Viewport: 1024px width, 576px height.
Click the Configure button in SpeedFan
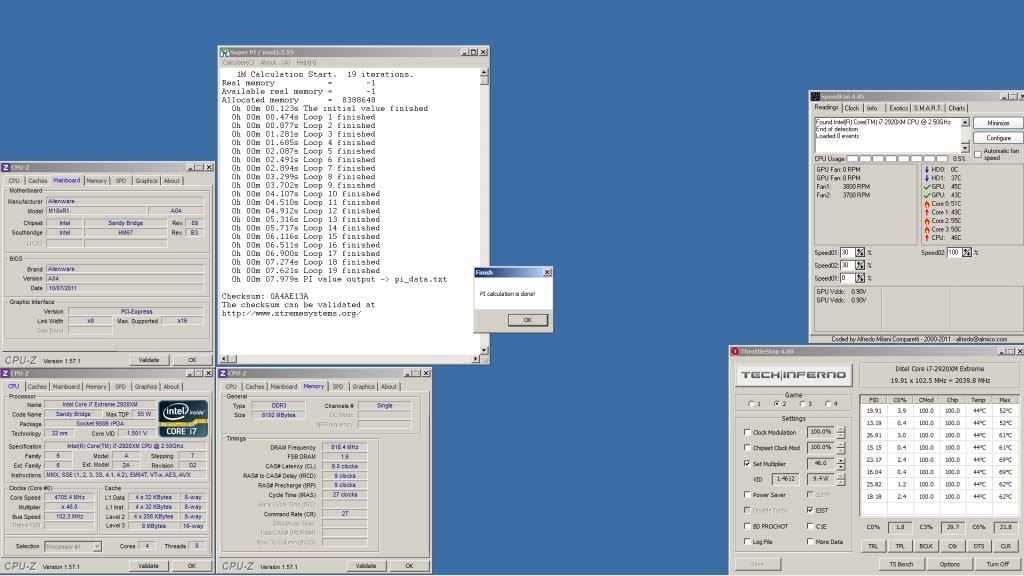(x=999, y=138)
